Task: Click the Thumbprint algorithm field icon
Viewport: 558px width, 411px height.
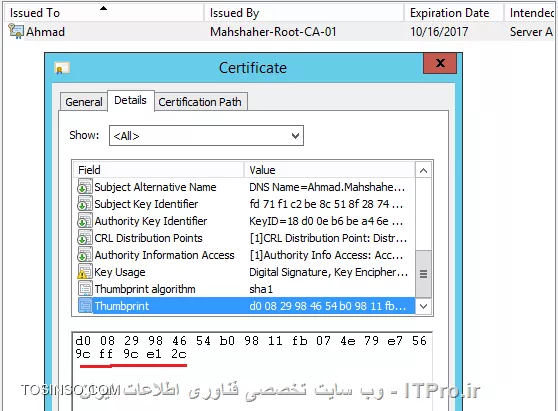Action: click(x=85, y=289)
